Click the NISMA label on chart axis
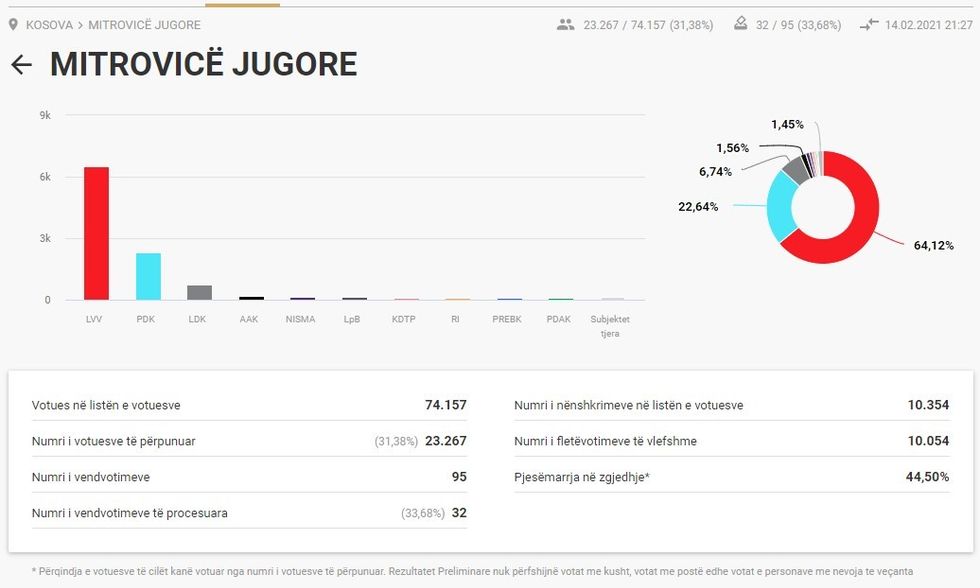The image size is (980, 588). click(x=300, y=320)
